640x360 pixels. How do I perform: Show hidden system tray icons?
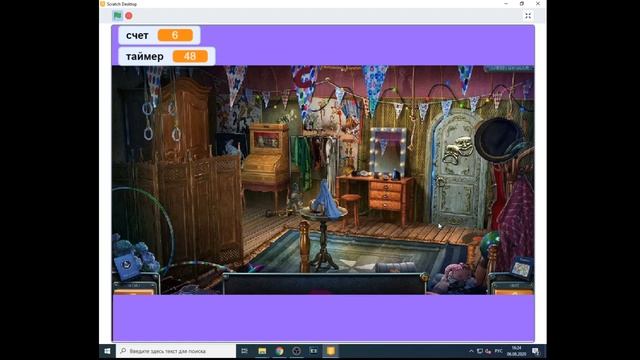471,351
